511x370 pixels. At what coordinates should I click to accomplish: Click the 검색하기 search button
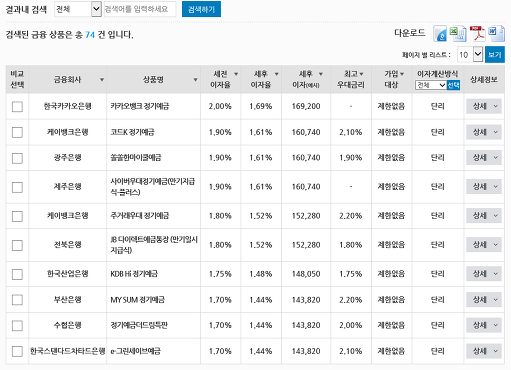(x=201, y=9)
